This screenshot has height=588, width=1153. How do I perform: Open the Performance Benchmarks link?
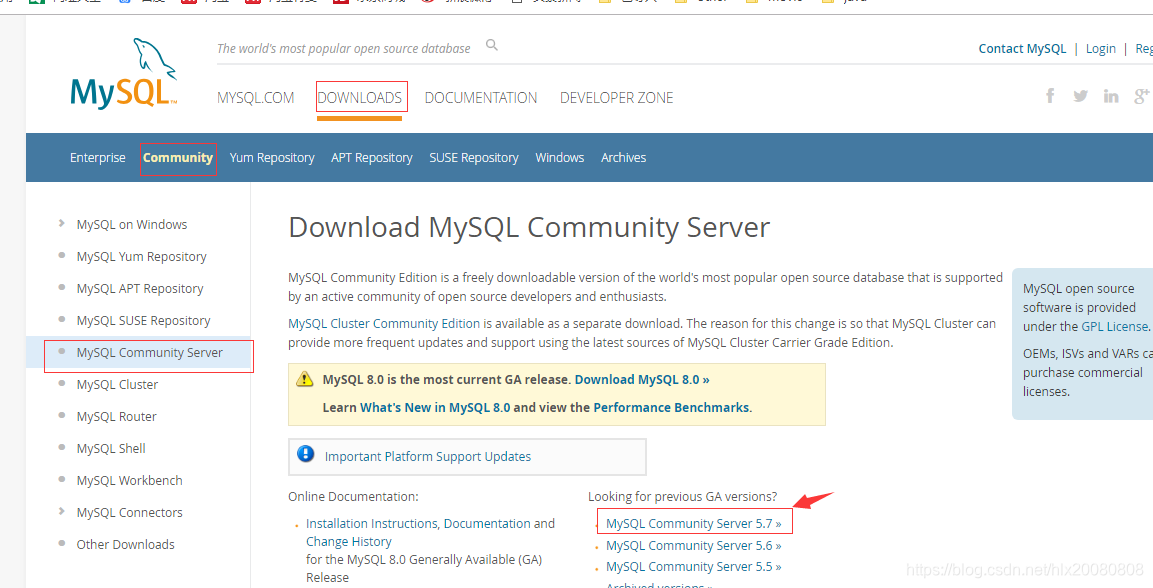671,407
